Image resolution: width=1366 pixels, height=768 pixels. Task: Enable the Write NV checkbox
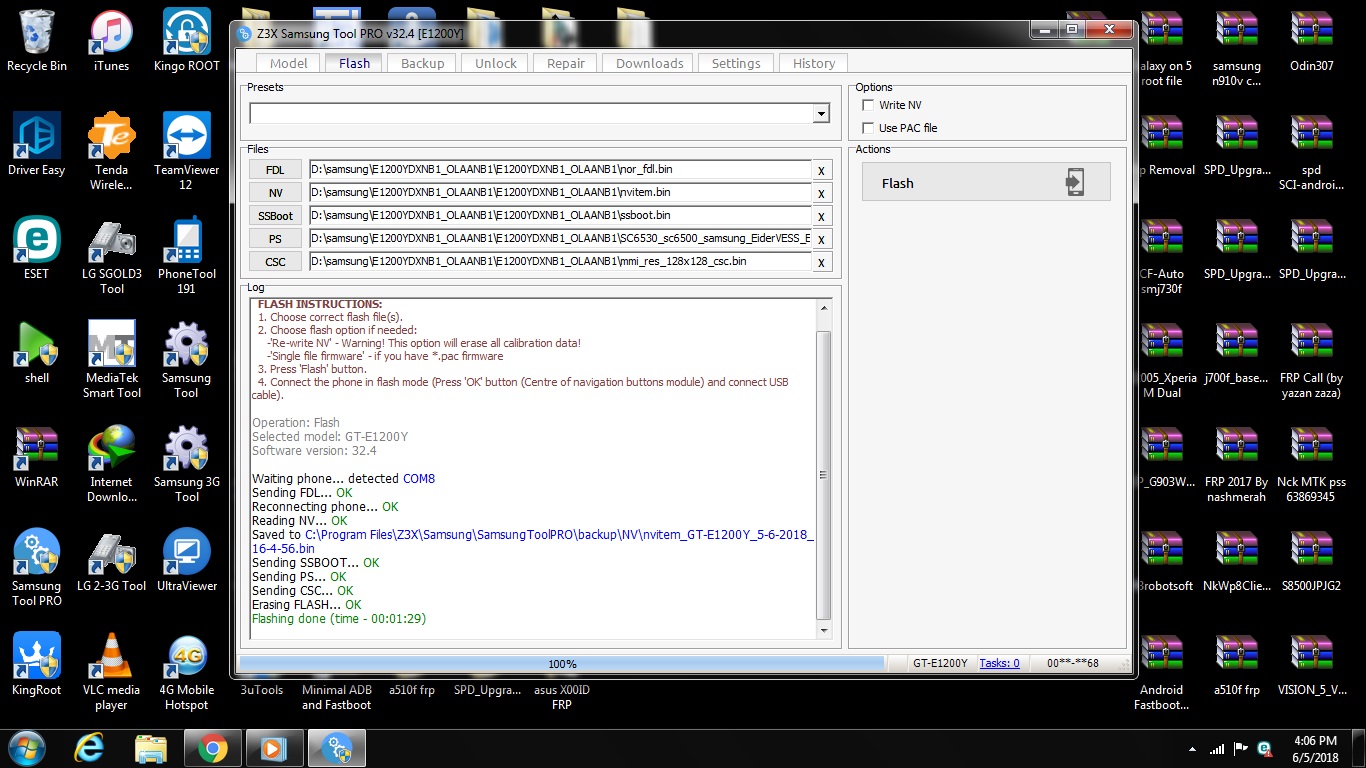coord(868,105)
